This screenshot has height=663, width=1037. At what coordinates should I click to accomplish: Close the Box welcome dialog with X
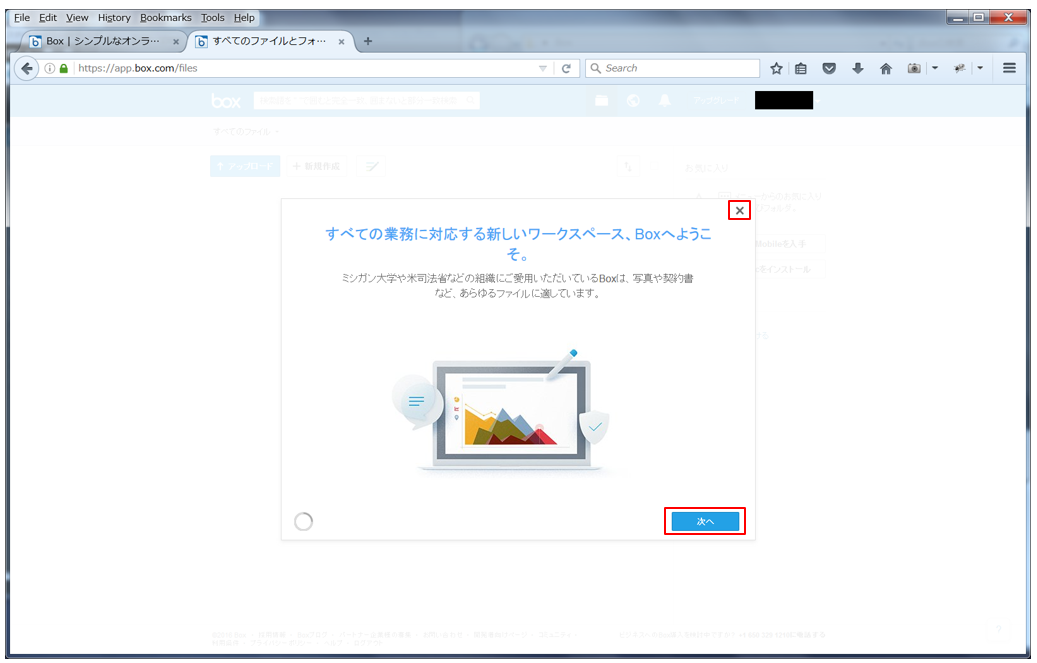click(x=739, y=210)
